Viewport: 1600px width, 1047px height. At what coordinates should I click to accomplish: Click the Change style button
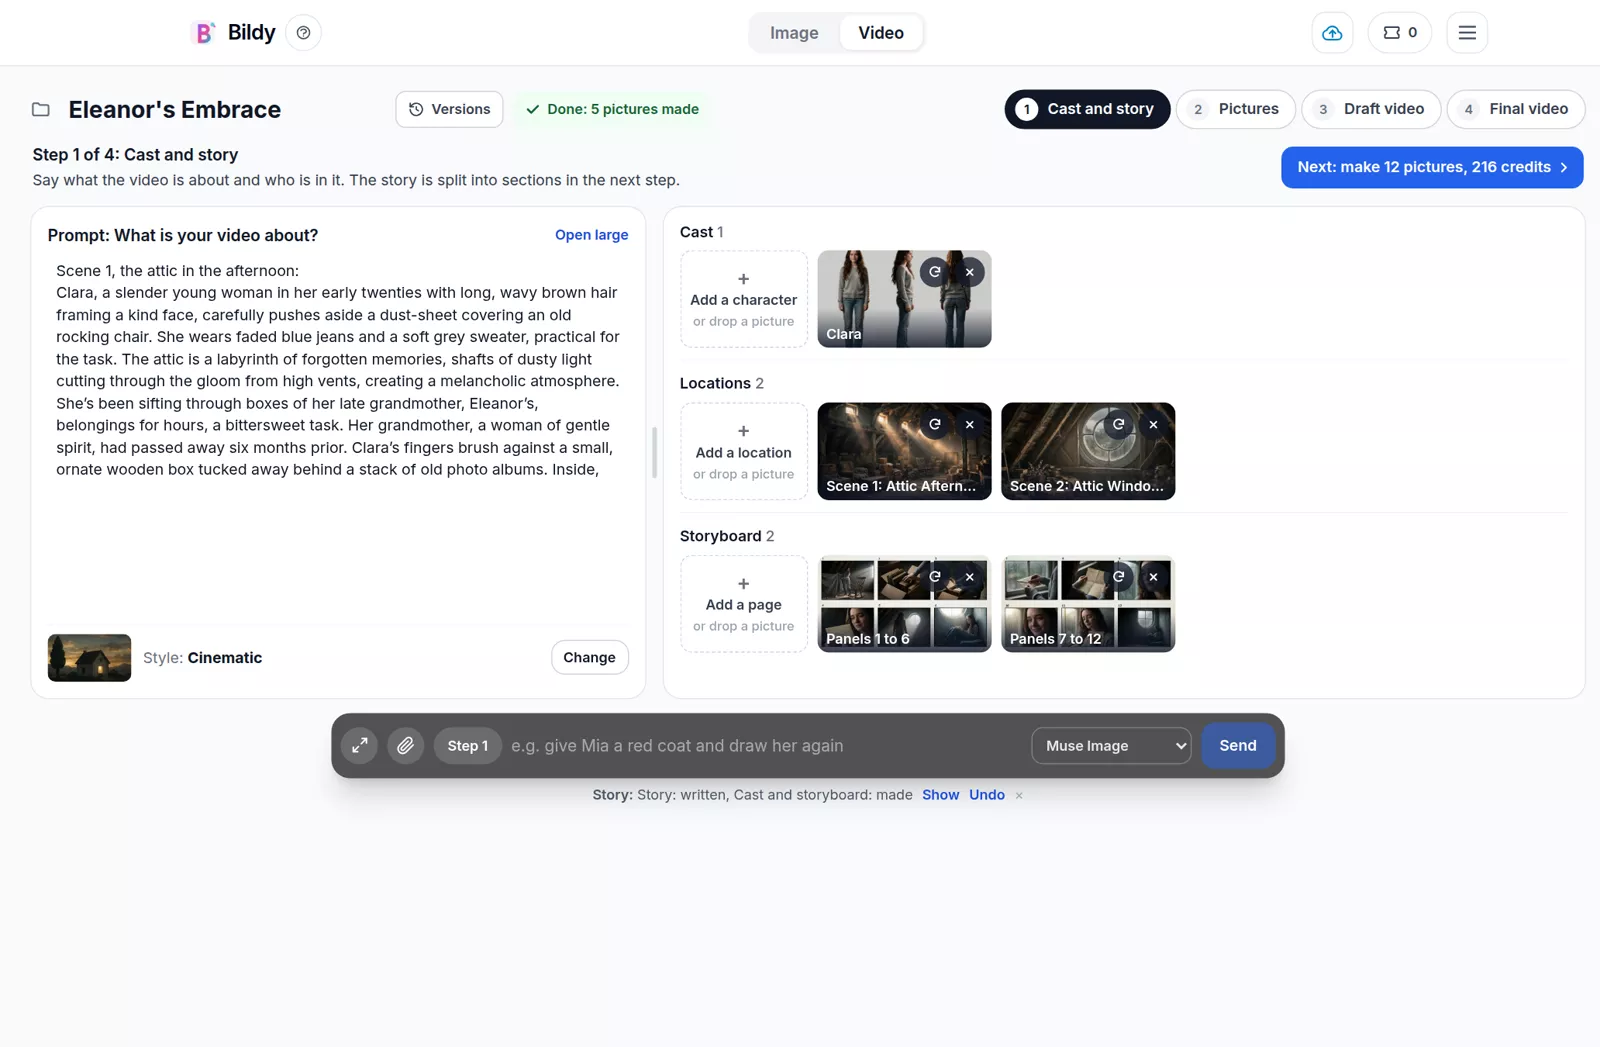click(589, 658)
